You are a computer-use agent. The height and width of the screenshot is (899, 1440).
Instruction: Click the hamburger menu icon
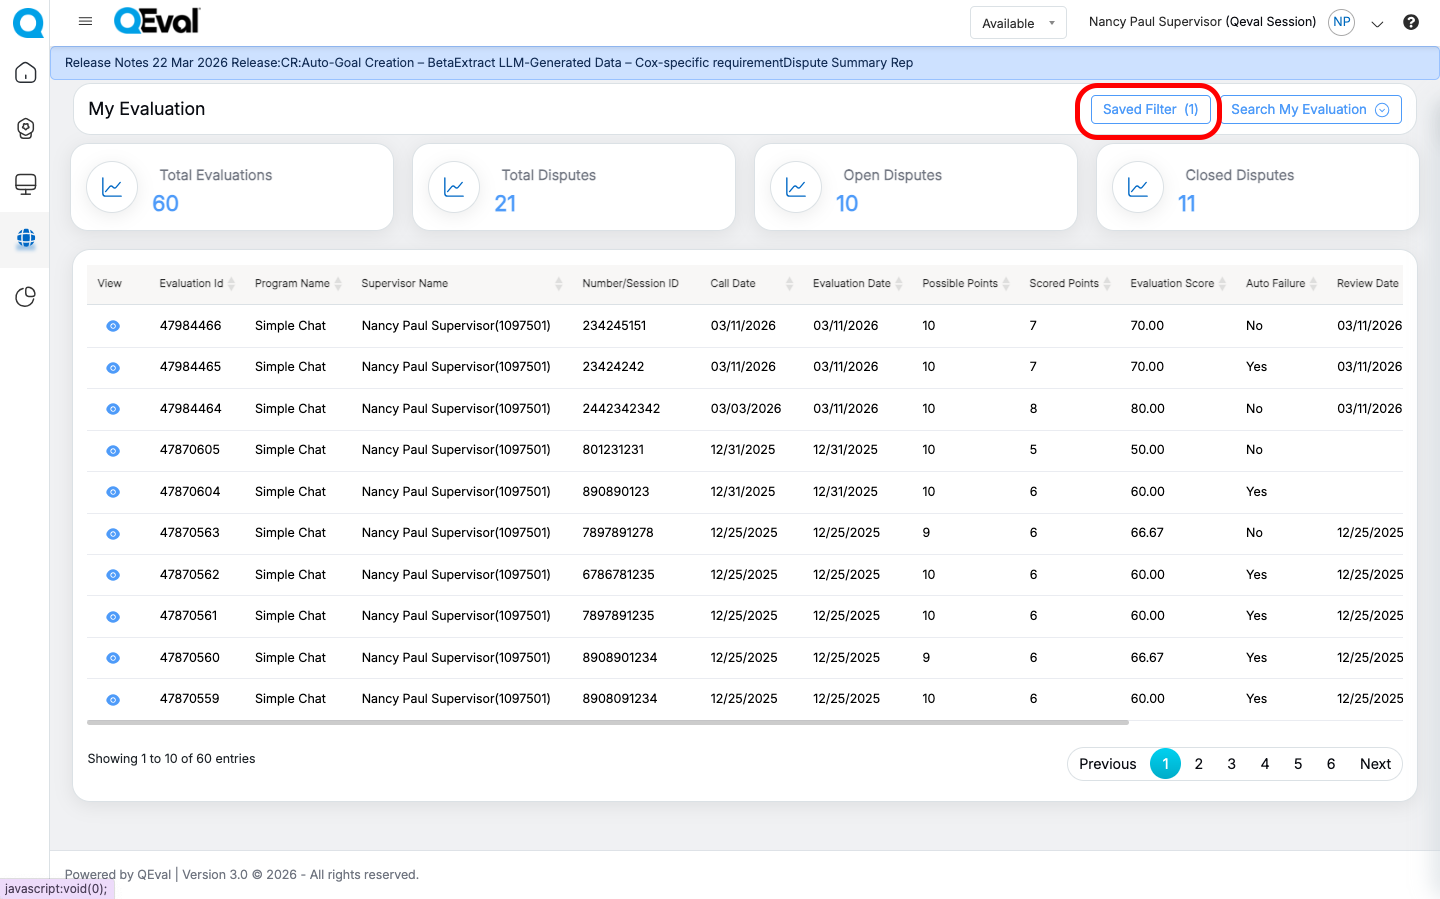(85, 21)
